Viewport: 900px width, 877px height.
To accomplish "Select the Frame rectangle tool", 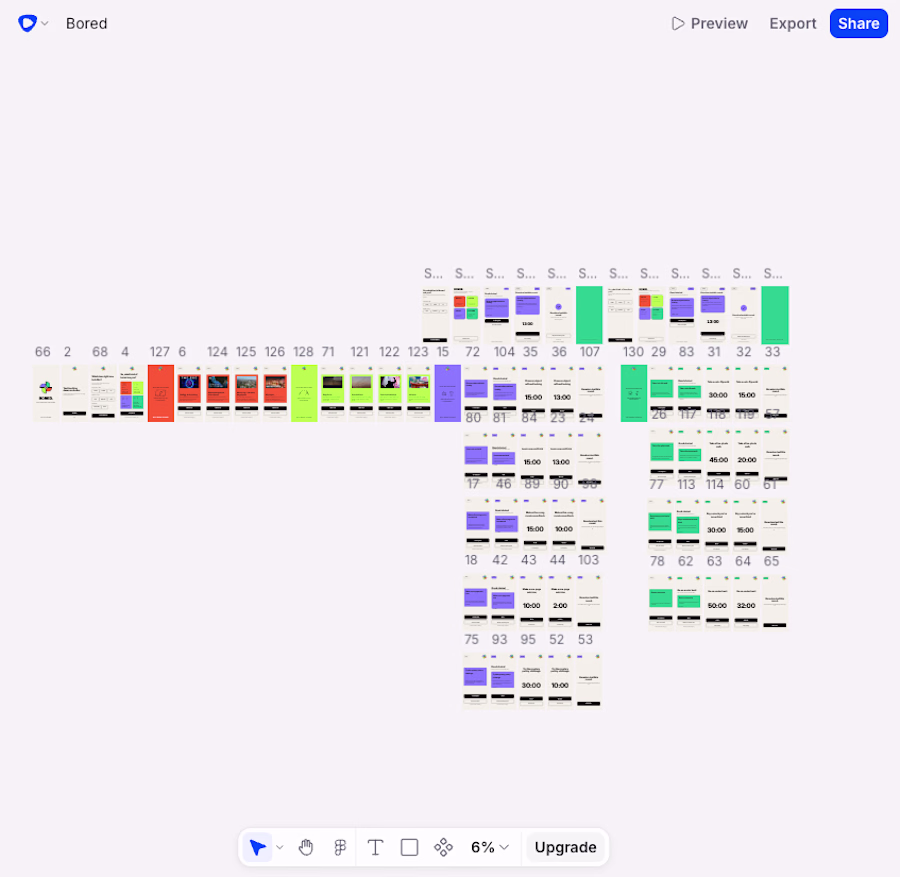I will [x=409, y=847].
